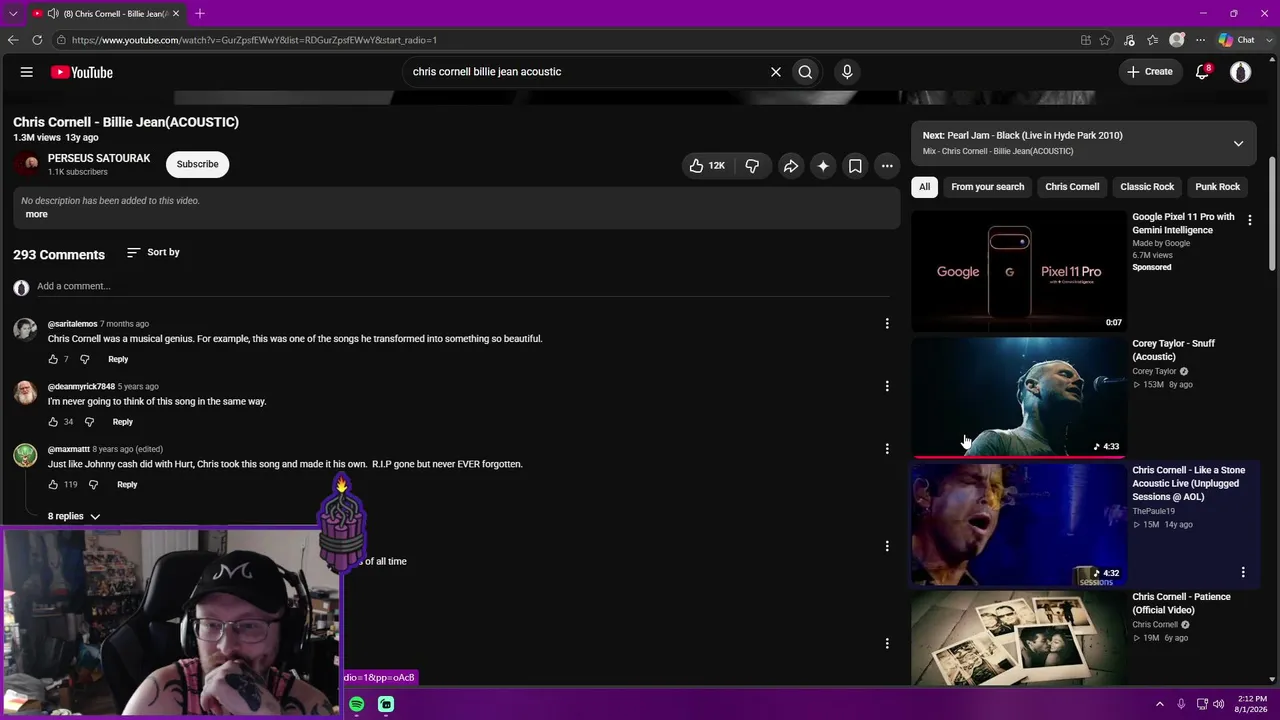Open browser Settings and more menu
This screenshot has width=1280, height=720.
[x=1200, y=40]
